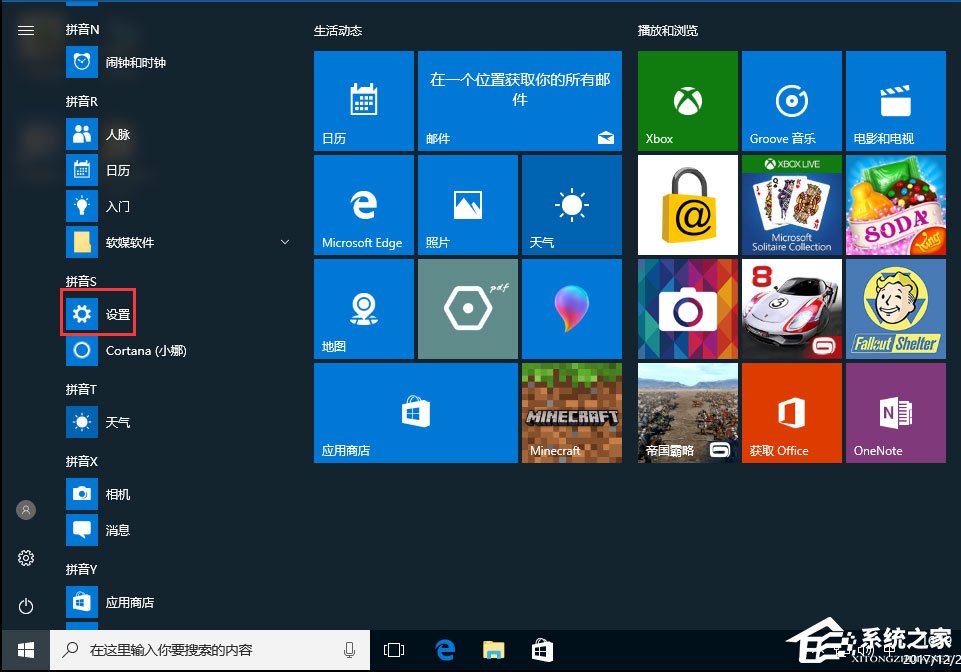Viewport: 961px width, 672px height.
Task: Open Microsoft Solitaire Collection
Action: pos(791,204)
